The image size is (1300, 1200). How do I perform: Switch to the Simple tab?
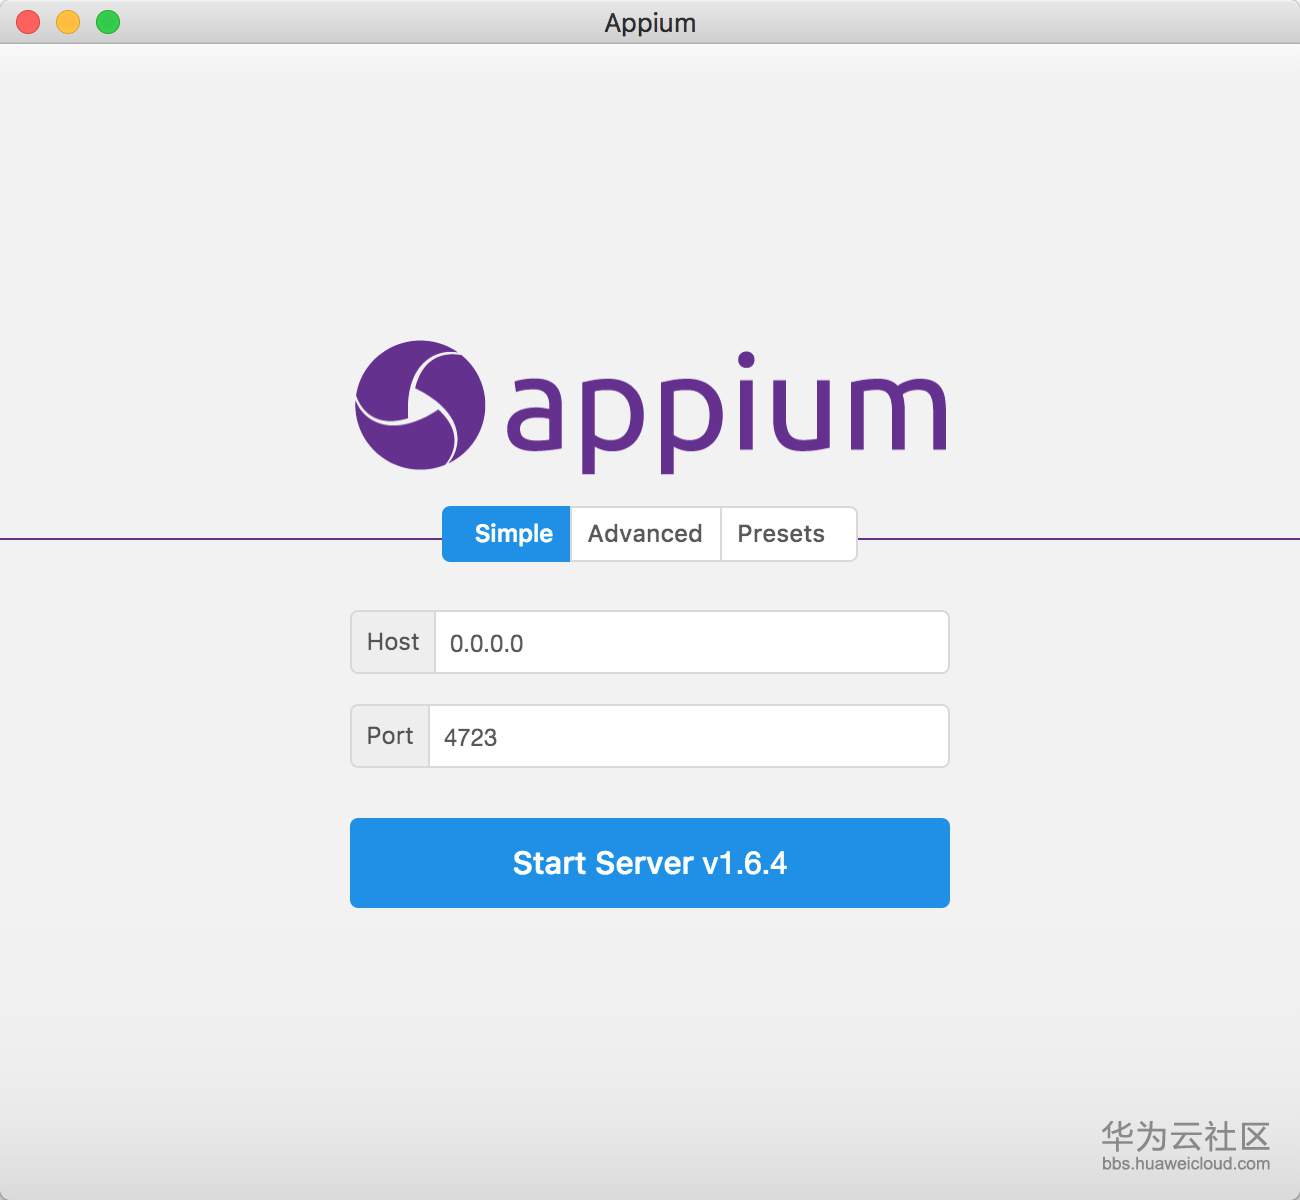(x=507, y=534)
